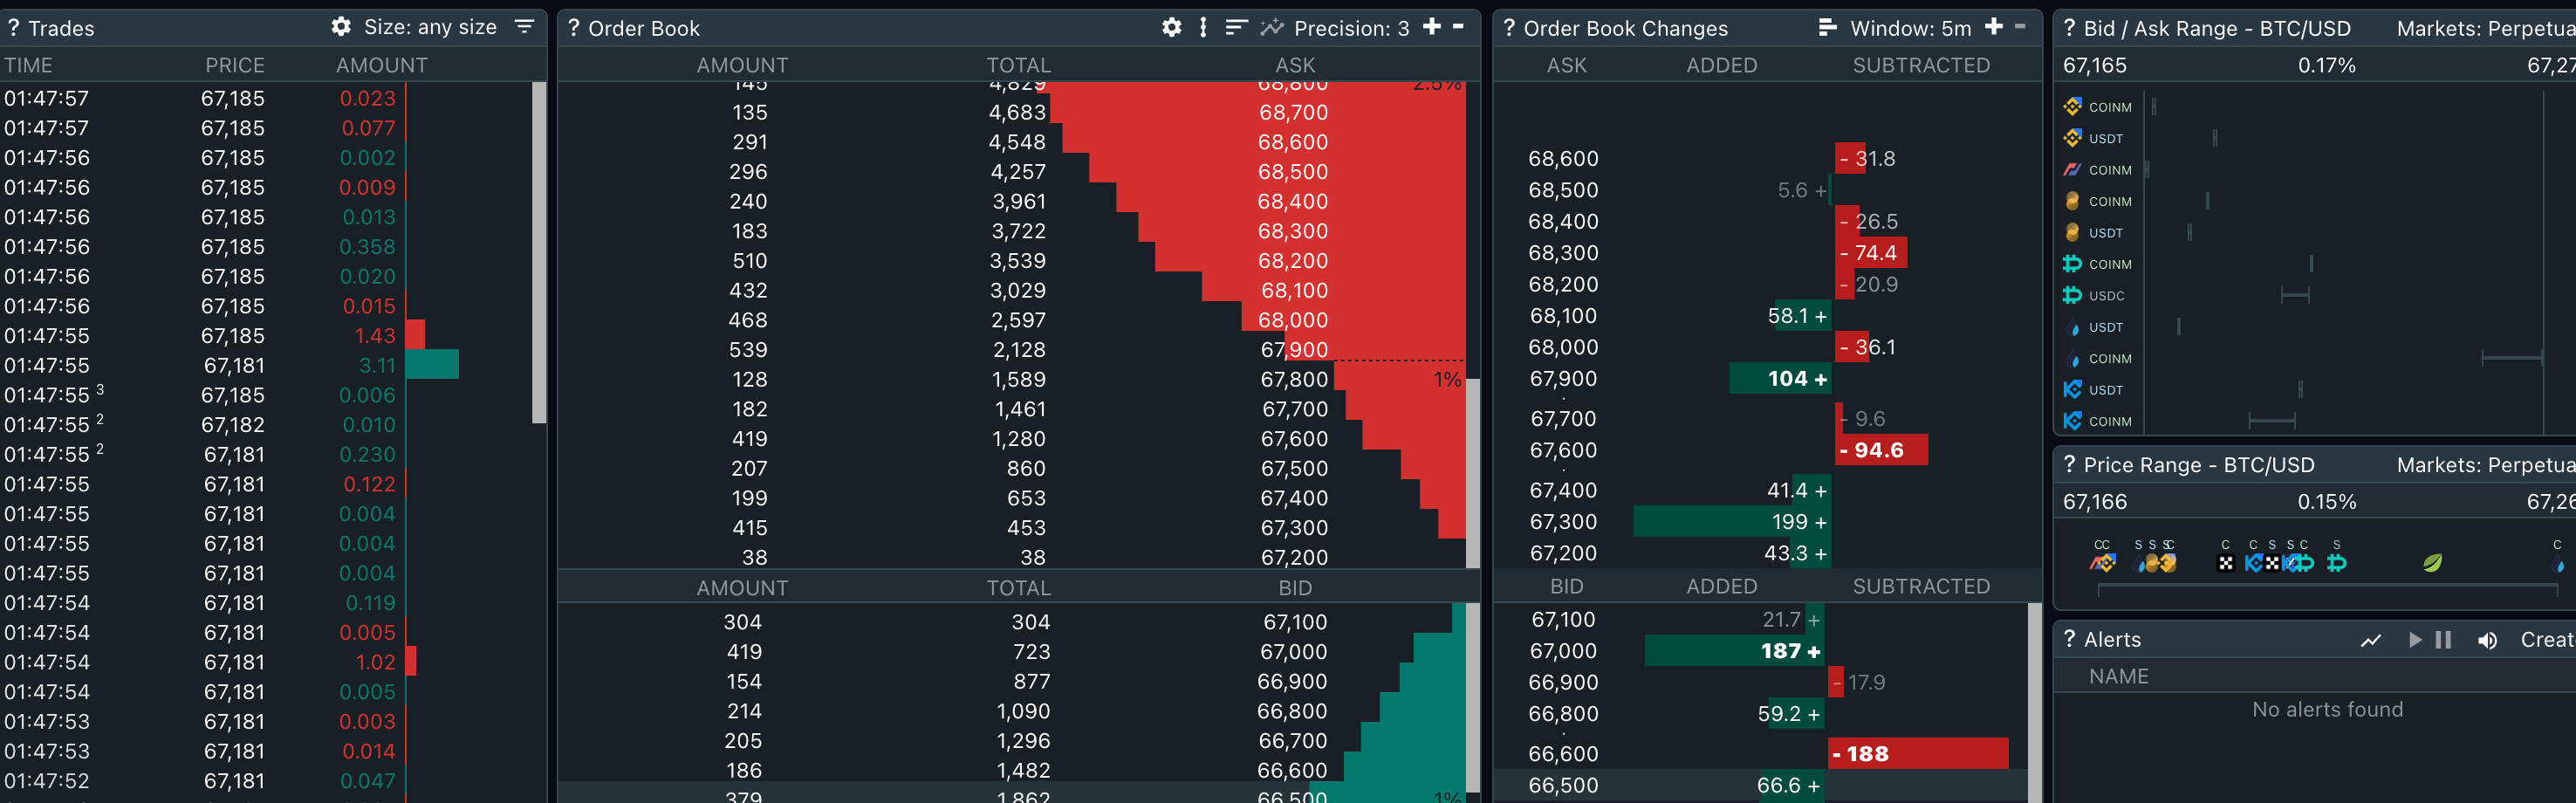Click the speaker icon in the Alerts panel
Viewport: 2576px width, 803px height.
click(x=2489, y=640)
